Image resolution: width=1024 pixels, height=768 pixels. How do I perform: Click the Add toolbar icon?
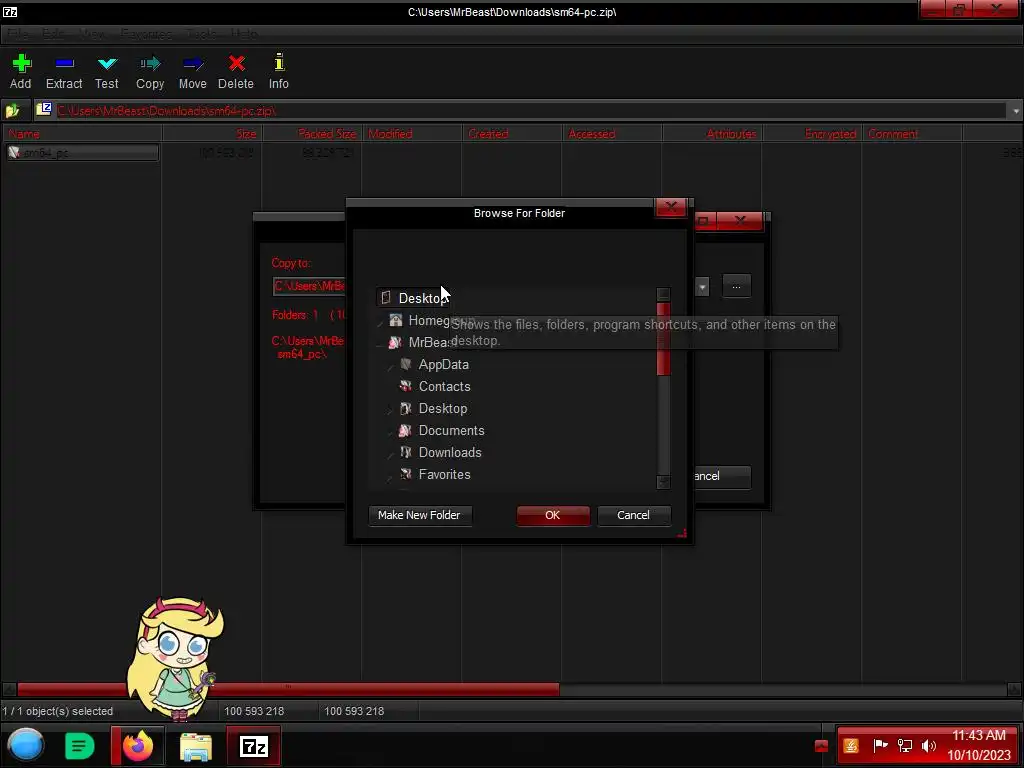[22, 63]
